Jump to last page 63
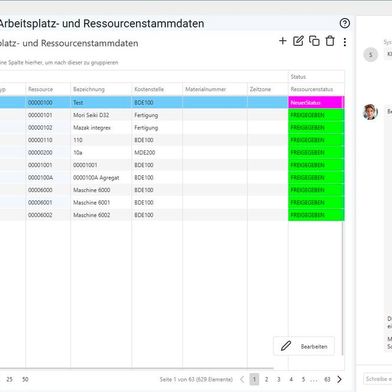Viewport: 392px width, 392px height. pyautogui.click(x=327, y=379)
